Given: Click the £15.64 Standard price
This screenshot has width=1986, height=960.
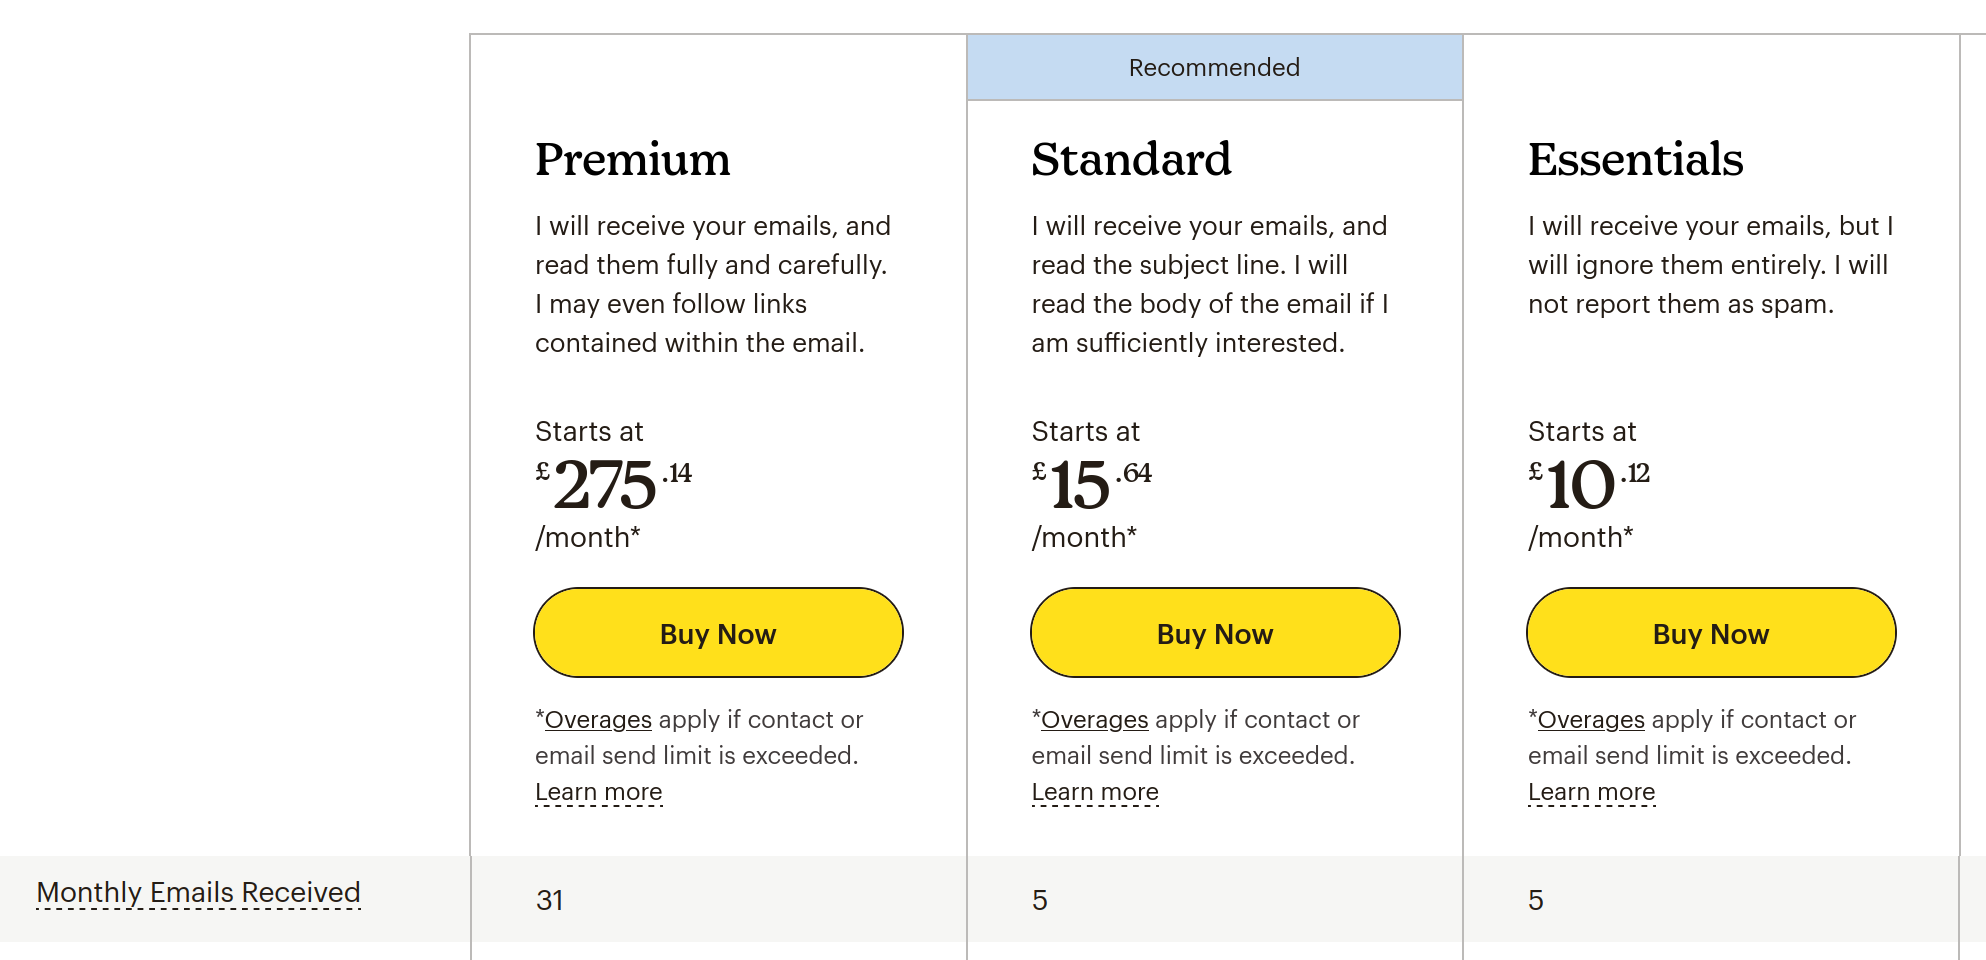Looking at the screenshot, I should tap(1092, 484).
